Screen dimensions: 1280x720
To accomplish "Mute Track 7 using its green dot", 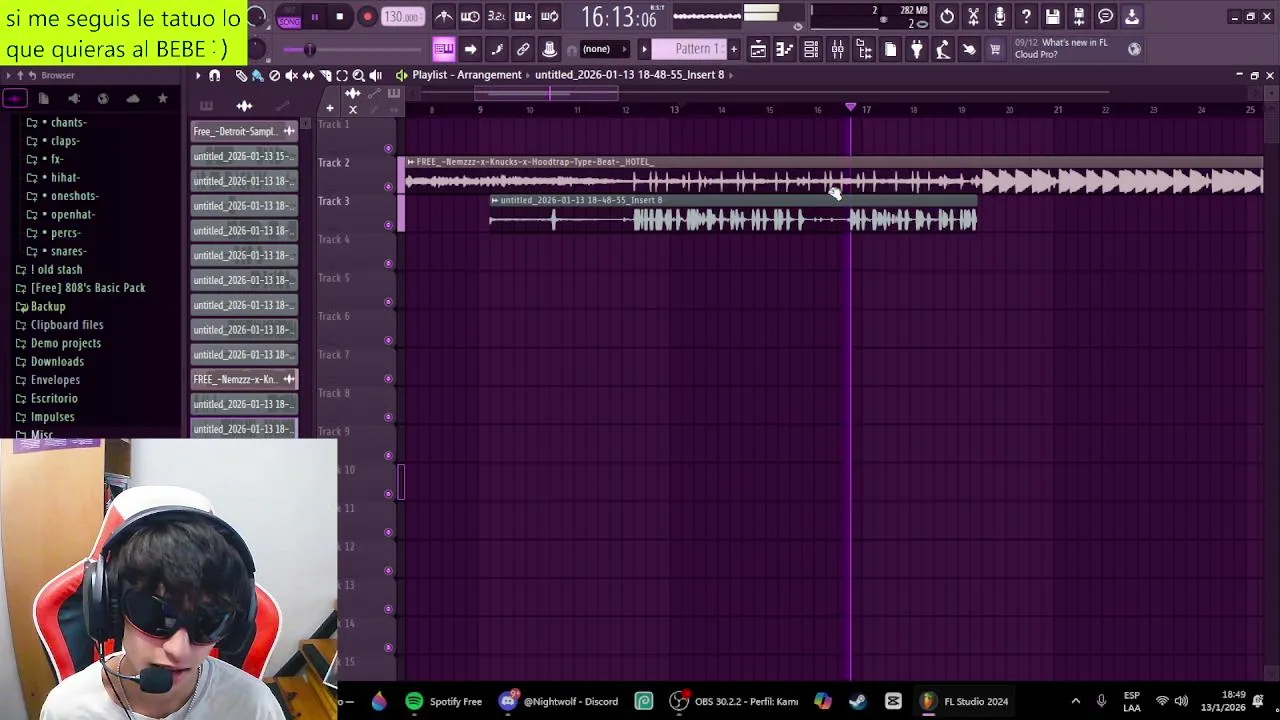I will click(x=388, y=379).
